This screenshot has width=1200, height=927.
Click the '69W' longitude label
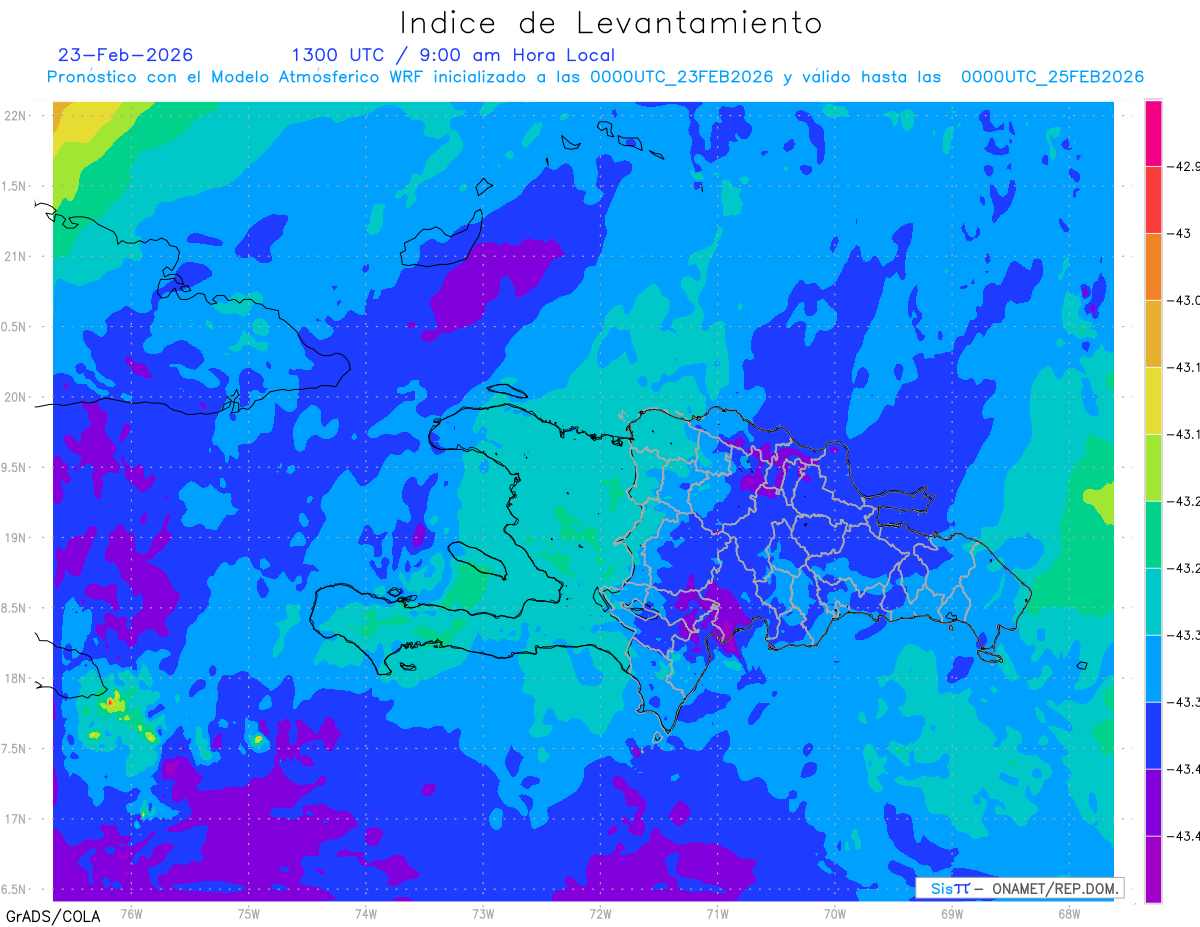952,914
